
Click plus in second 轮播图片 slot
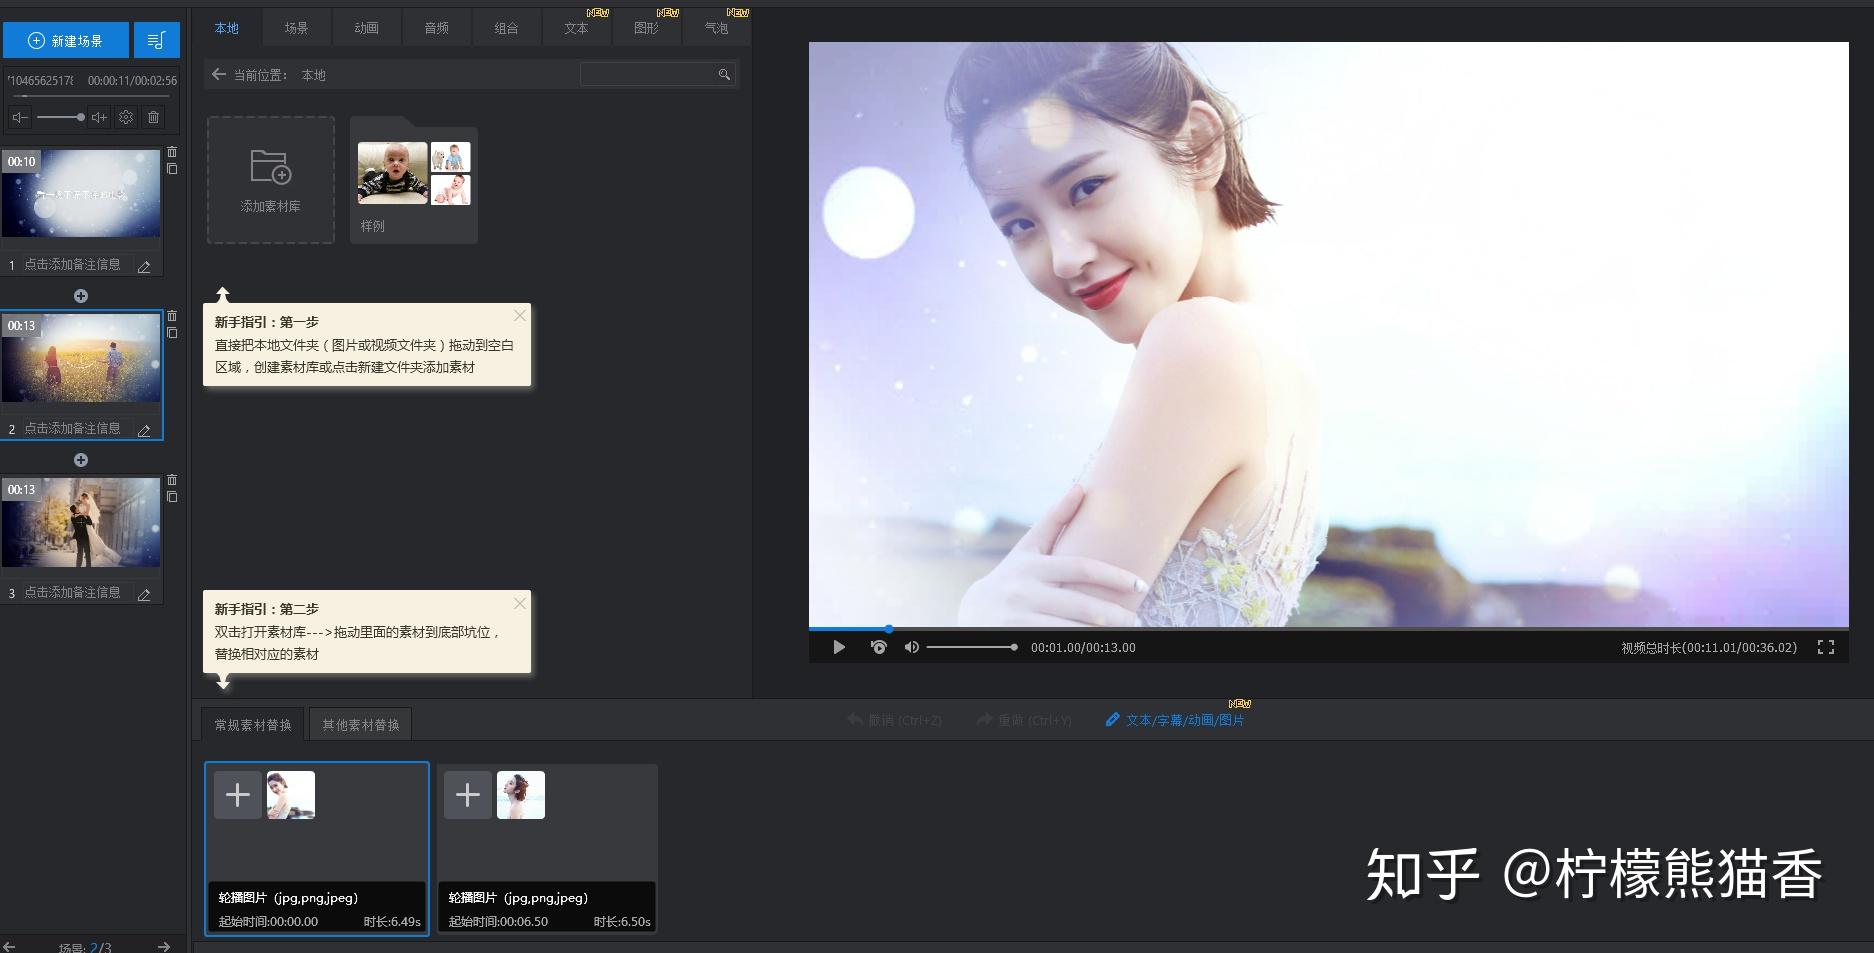tap(468, 795)
